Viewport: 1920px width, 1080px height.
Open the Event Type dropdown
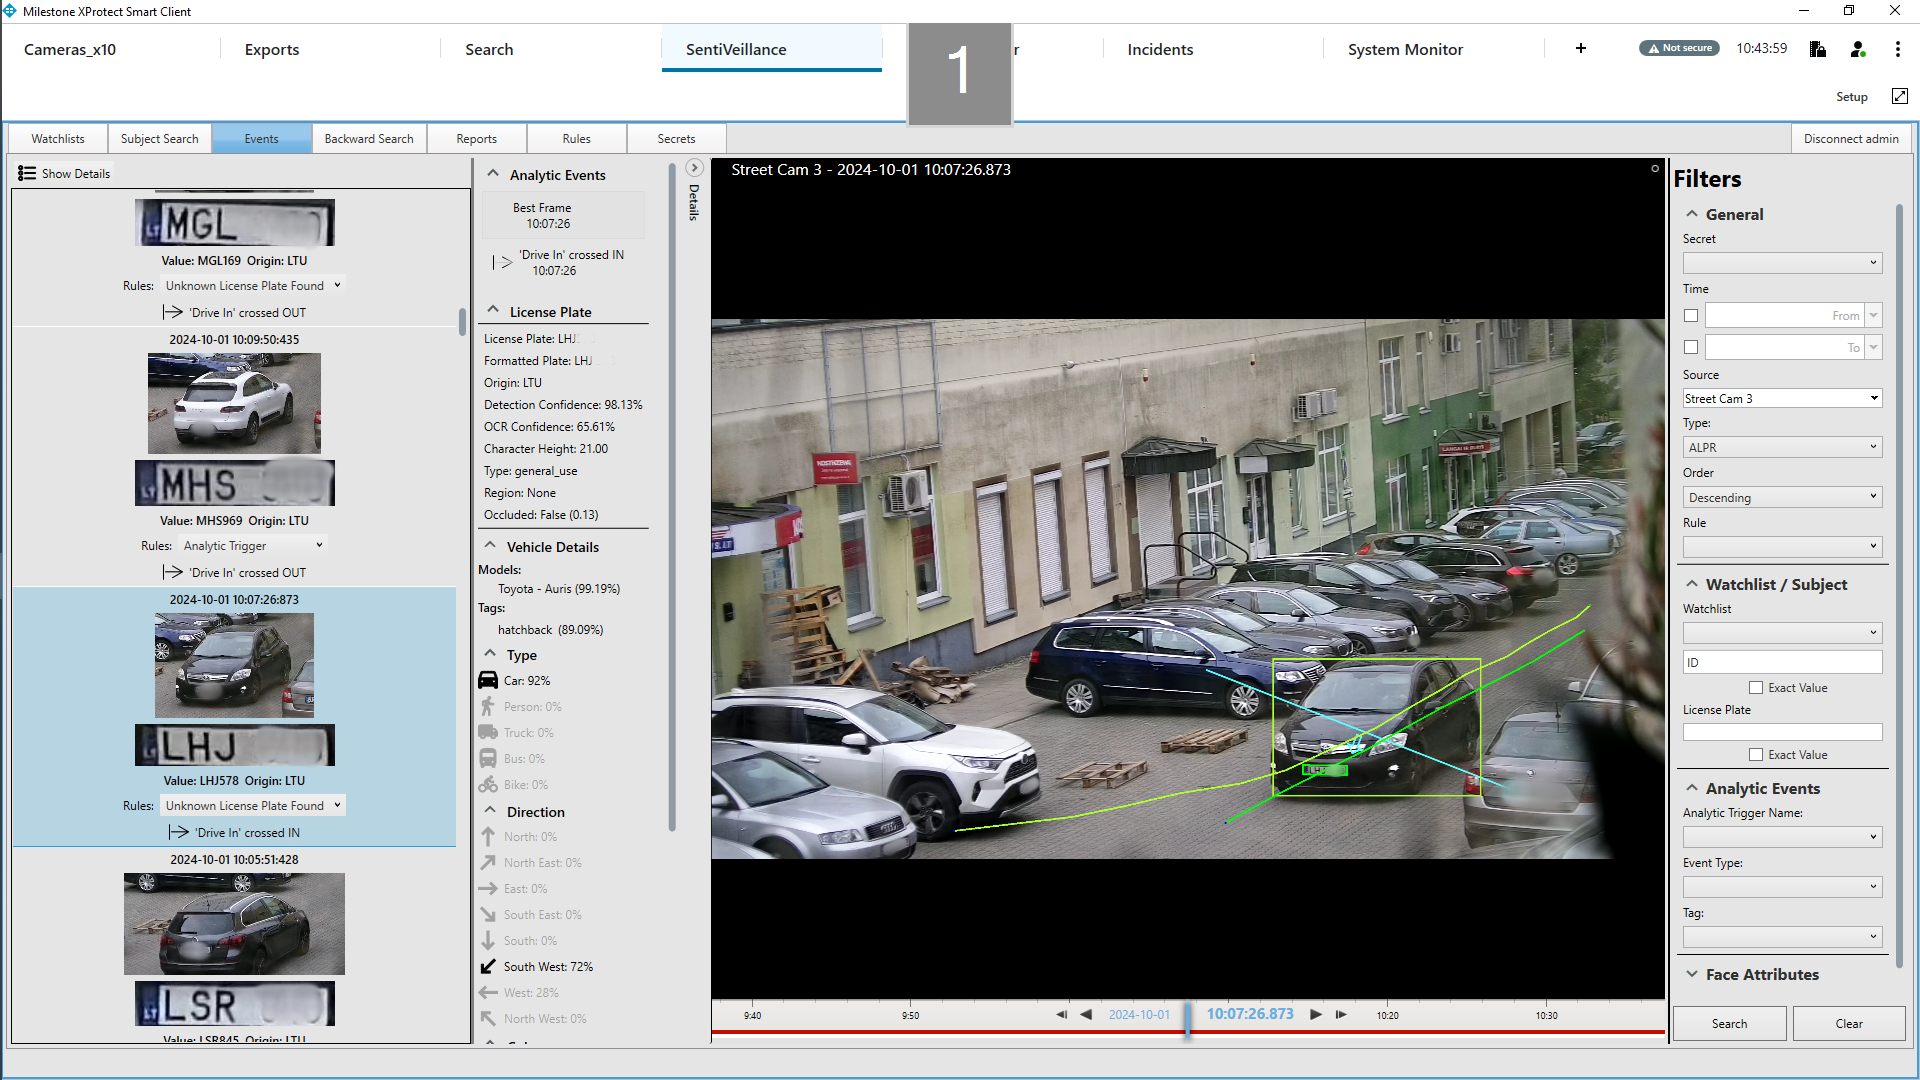click(x=1782, y=887)
